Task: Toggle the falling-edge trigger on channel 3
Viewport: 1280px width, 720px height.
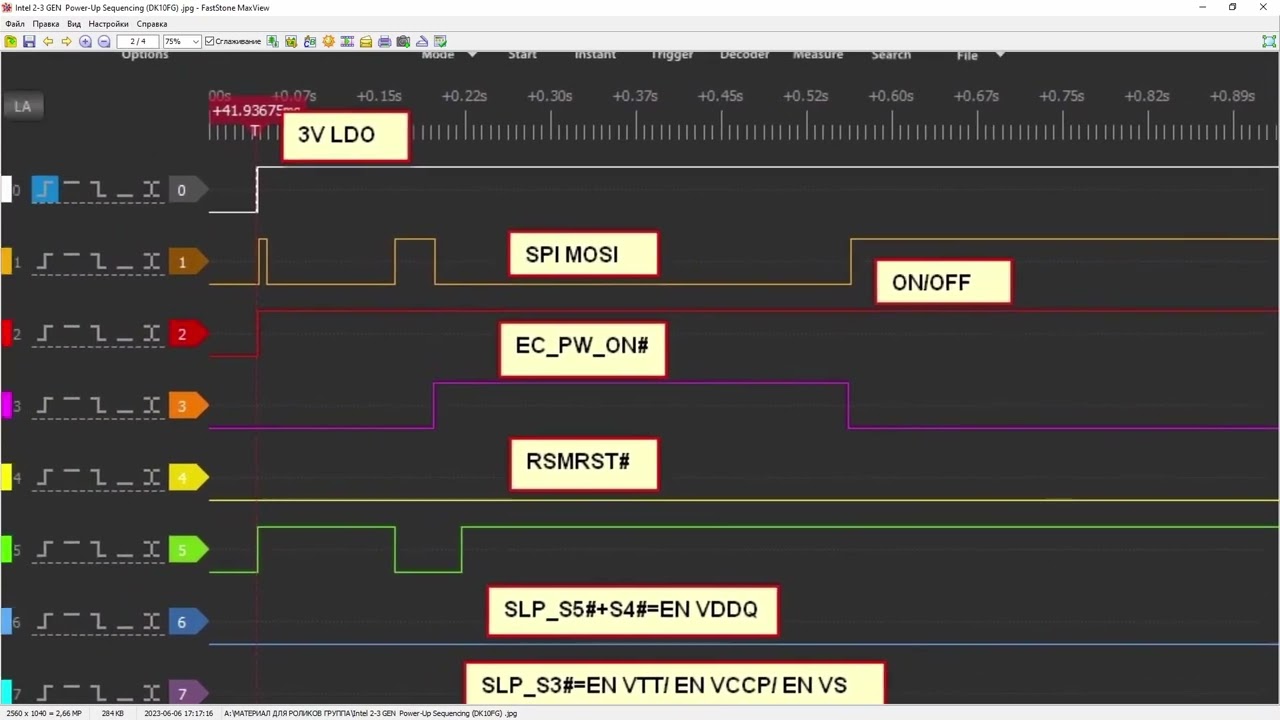Action: click(98, 406)
